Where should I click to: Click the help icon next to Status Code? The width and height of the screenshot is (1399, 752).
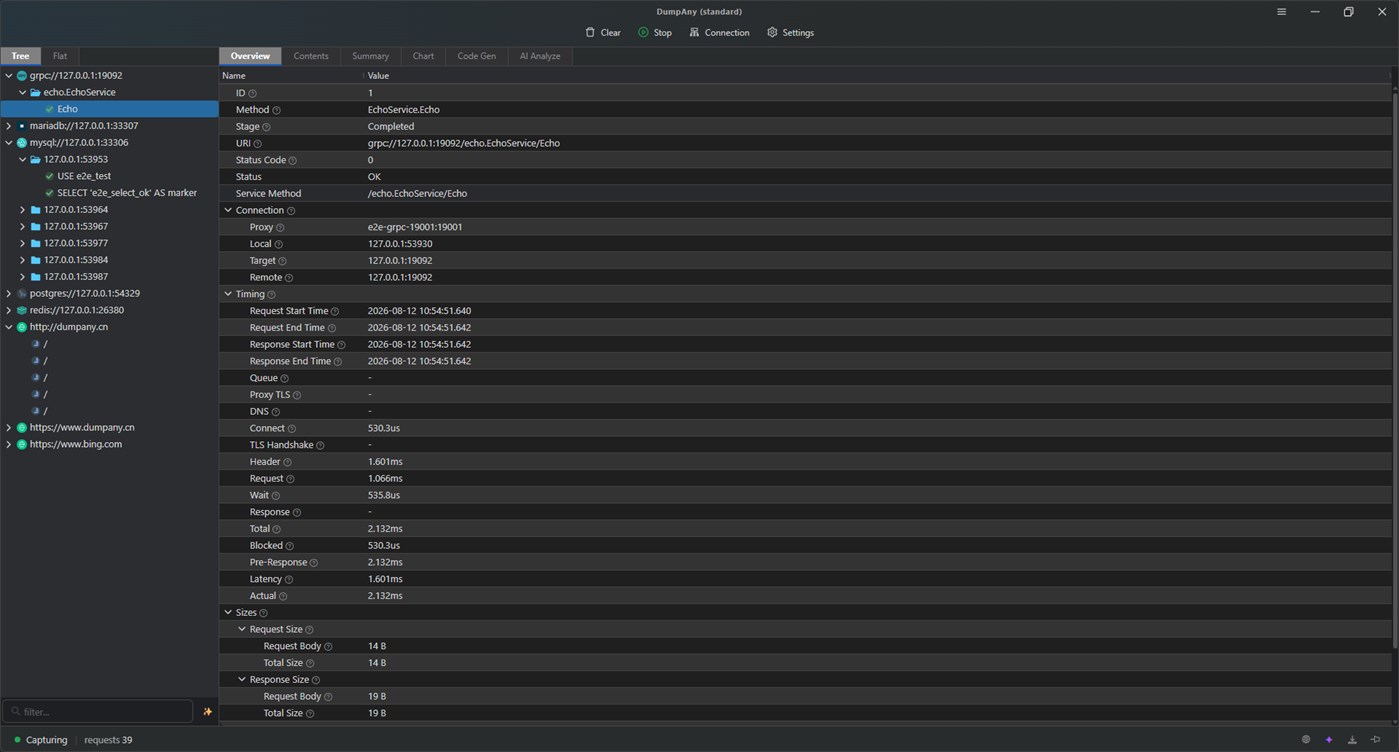click(x=292, y=160)
